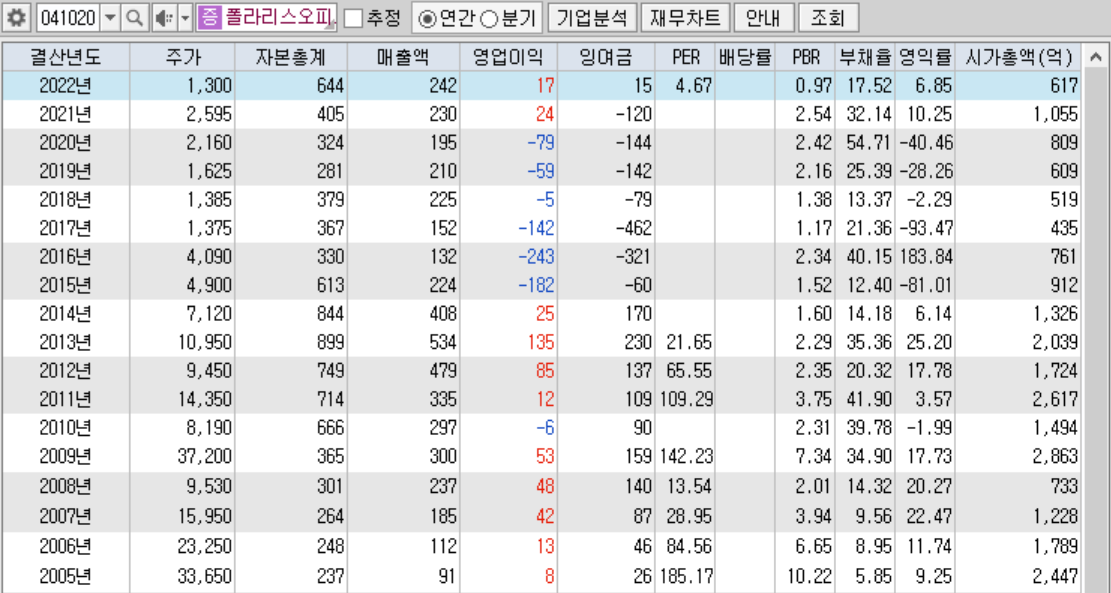
Task: Click the 조회 button
Action: (828, 18)
